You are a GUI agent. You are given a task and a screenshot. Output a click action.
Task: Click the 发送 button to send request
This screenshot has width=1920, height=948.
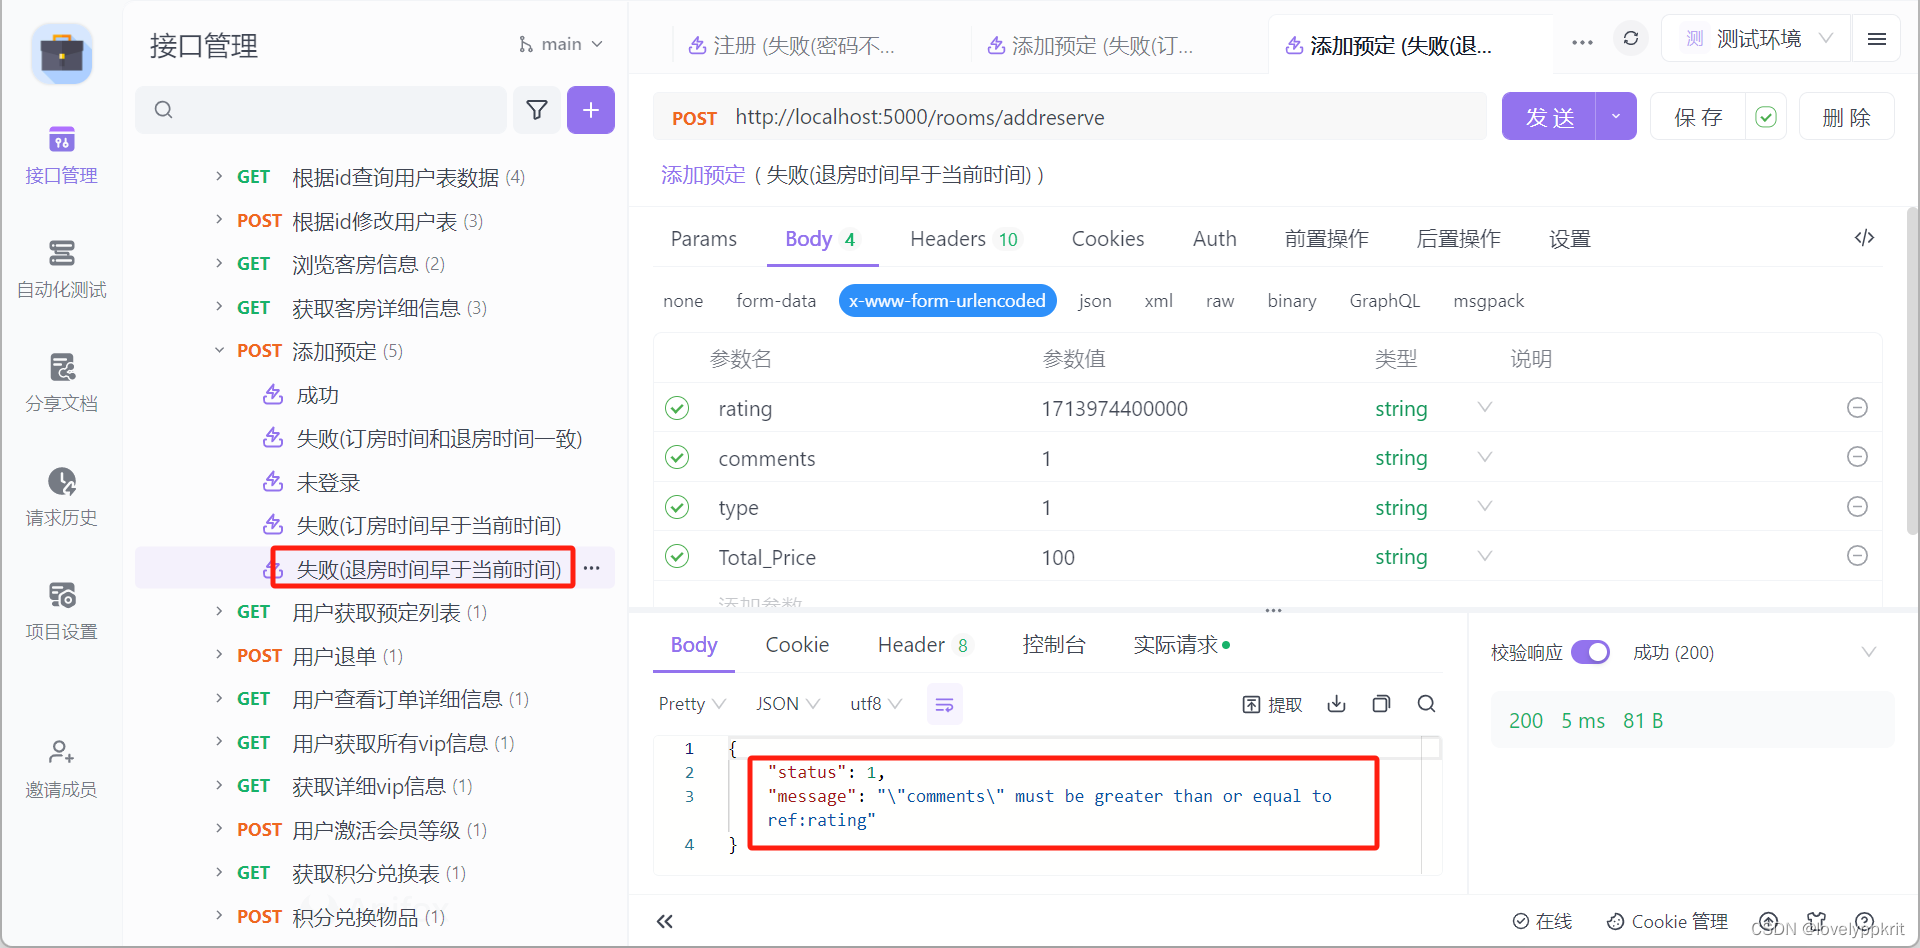(x=1549, y=116)
